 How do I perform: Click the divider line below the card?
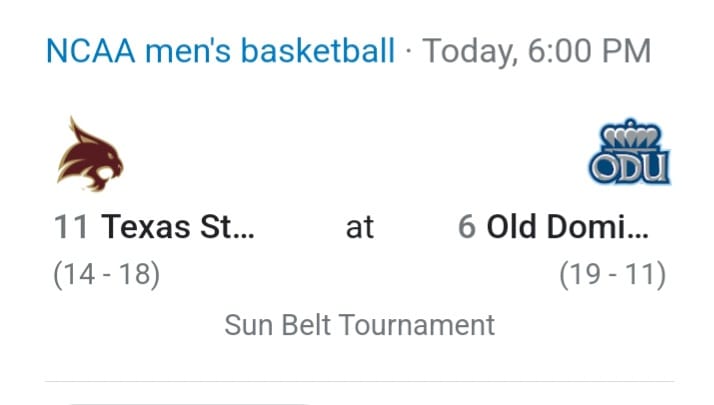pos(359,381)
